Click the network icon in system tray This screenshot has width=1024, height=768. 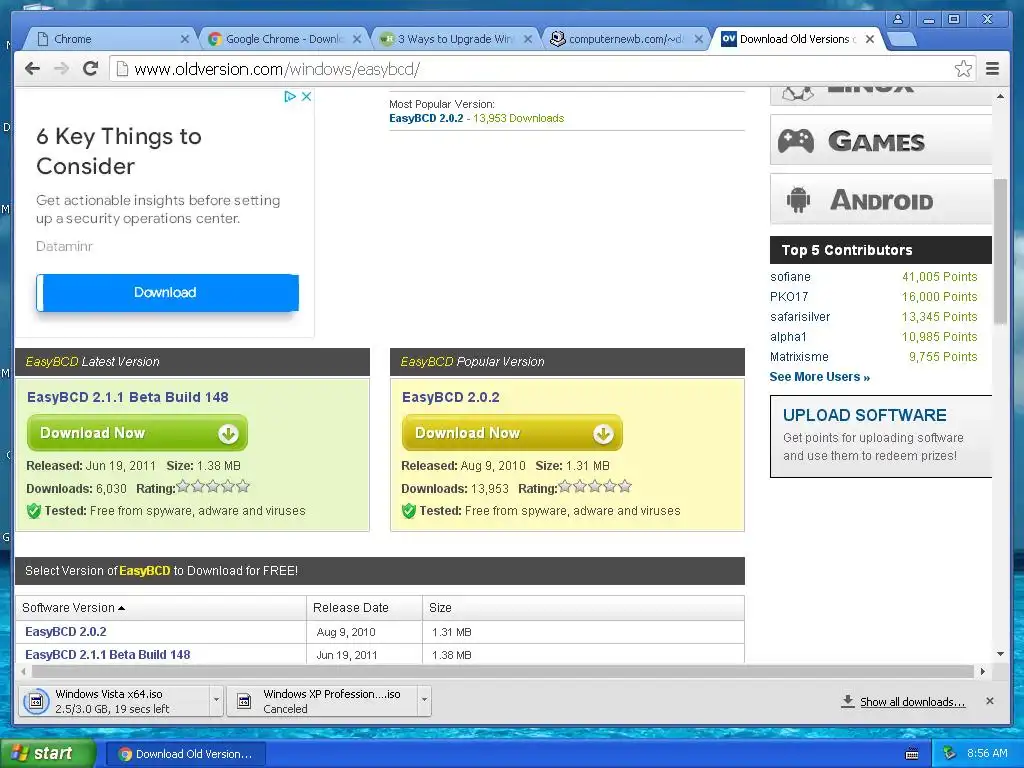(x=950, y=753)
